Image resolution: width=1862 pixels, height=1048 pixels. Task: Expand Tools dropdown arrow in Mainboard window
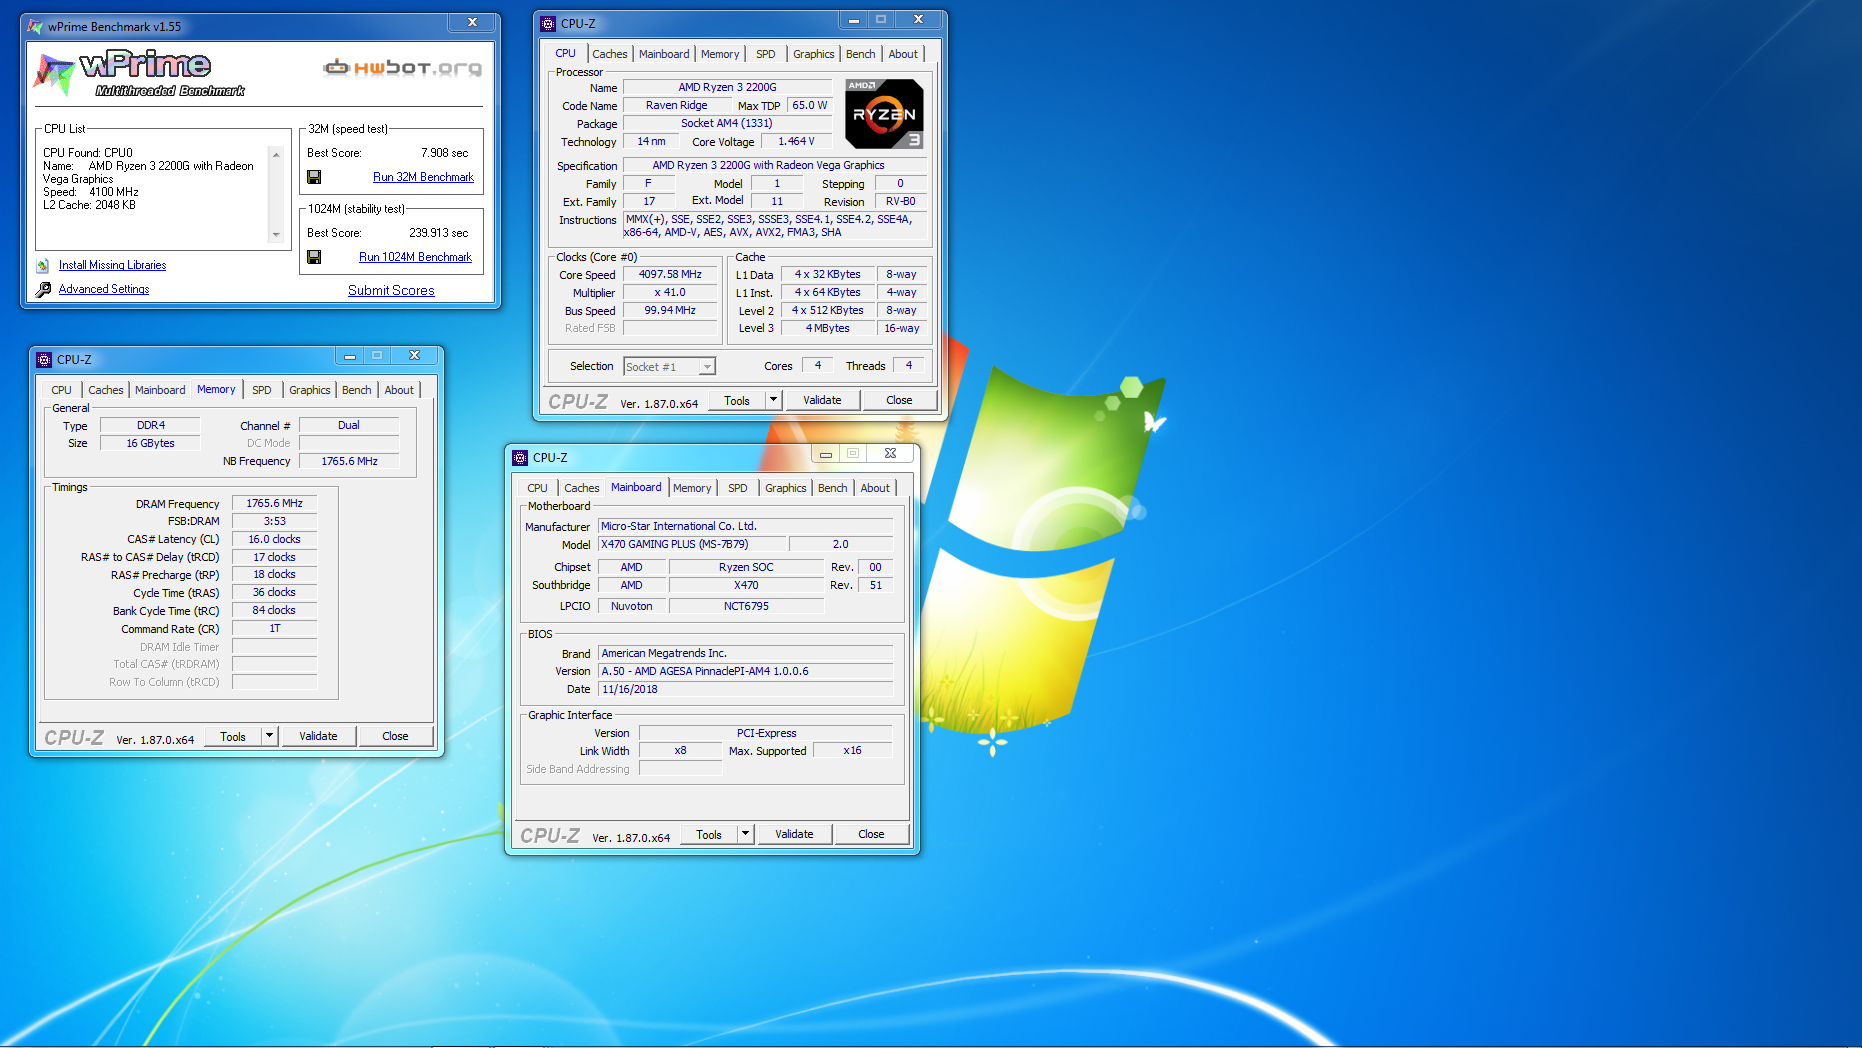(x=744, y=834)
